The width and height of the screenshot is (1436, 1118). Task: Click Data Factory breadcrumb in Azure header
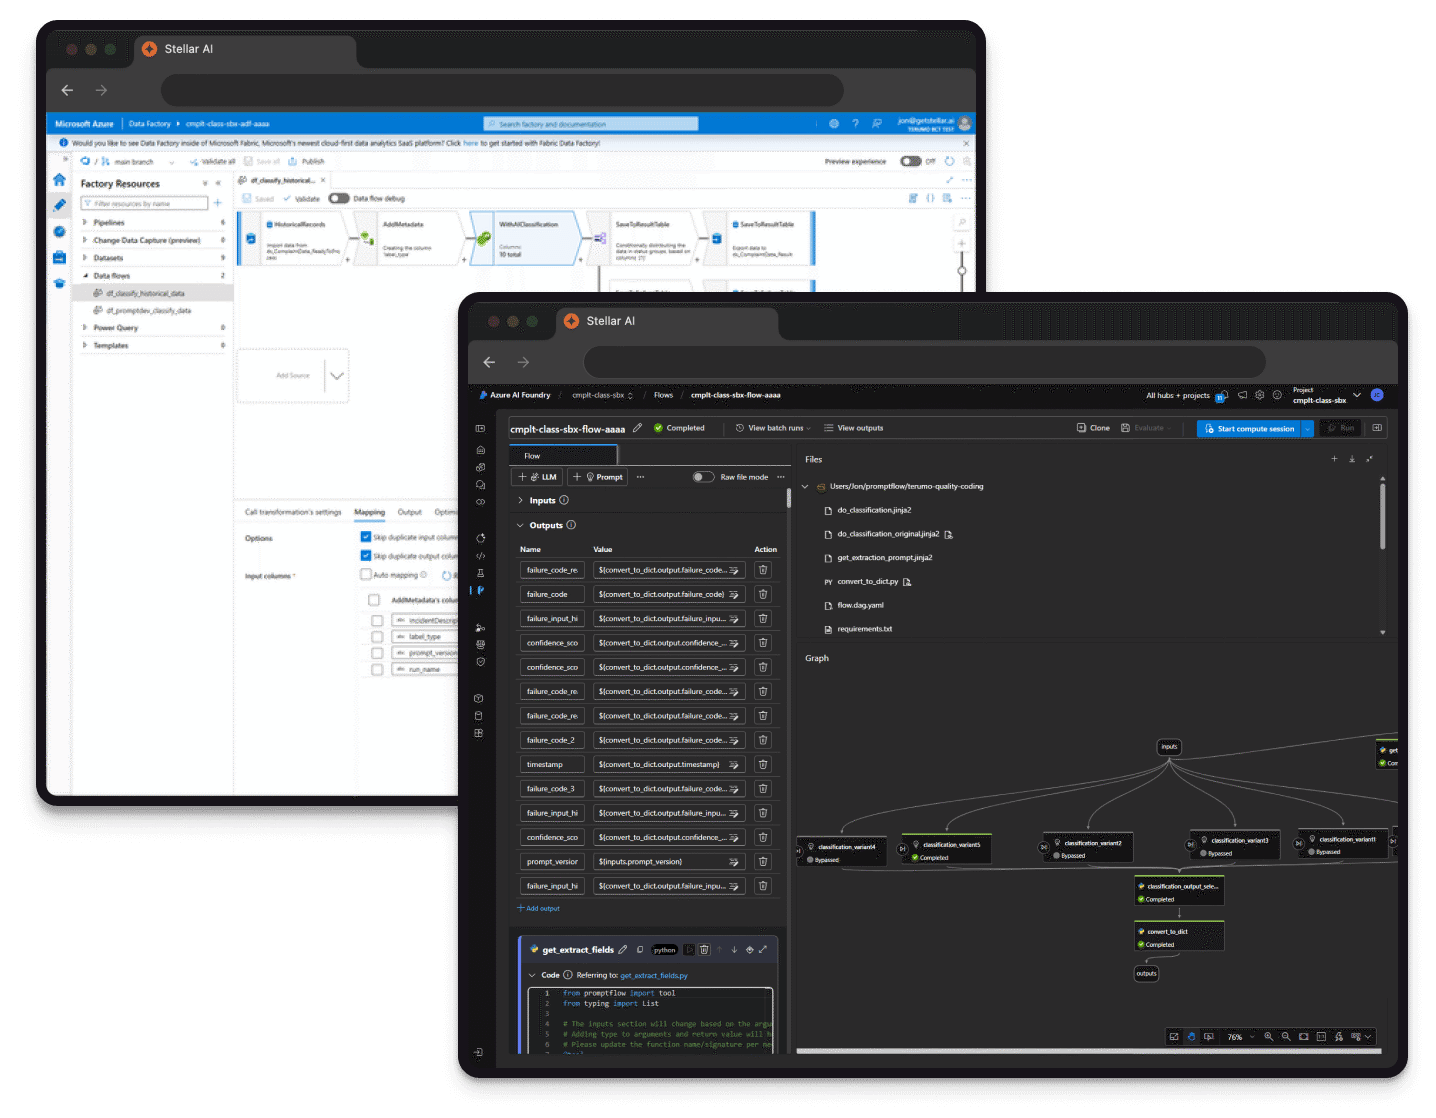pyautogui.click(x=150, y=124)
